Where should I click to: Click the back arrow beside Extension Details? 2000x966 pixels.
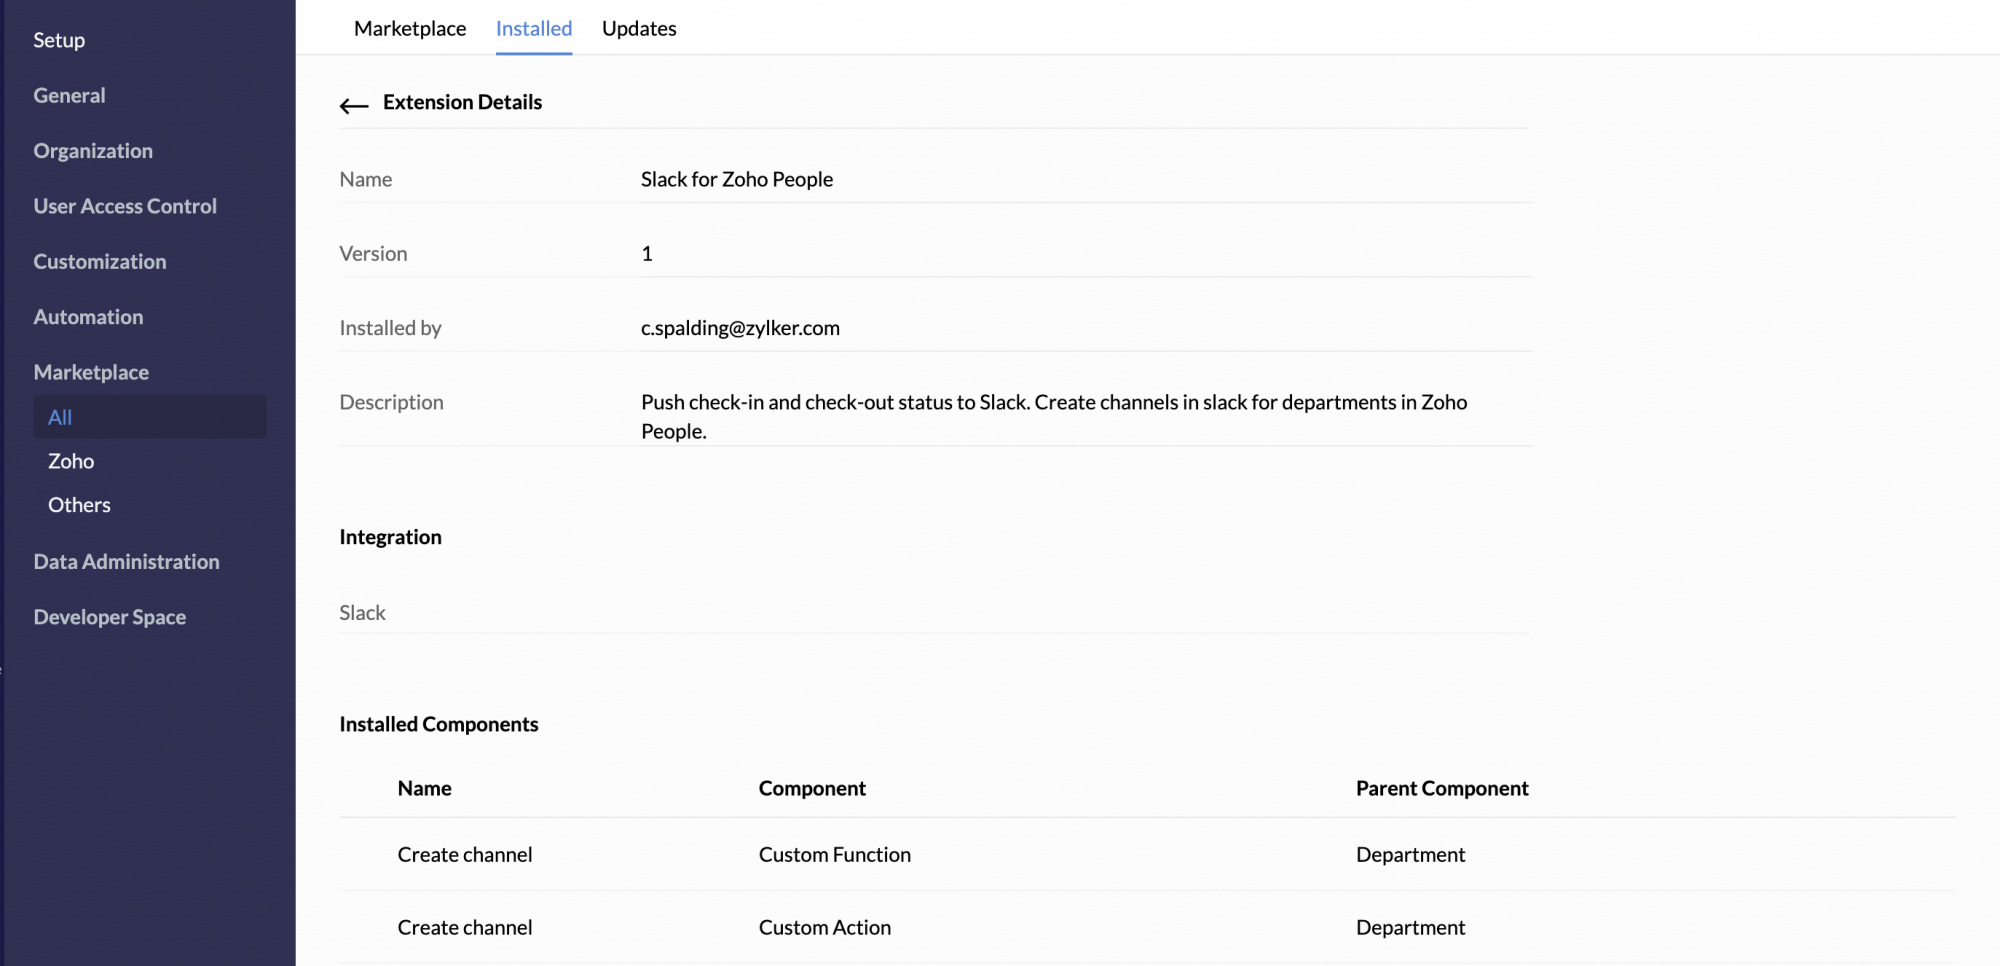click(x=353, y=105)
